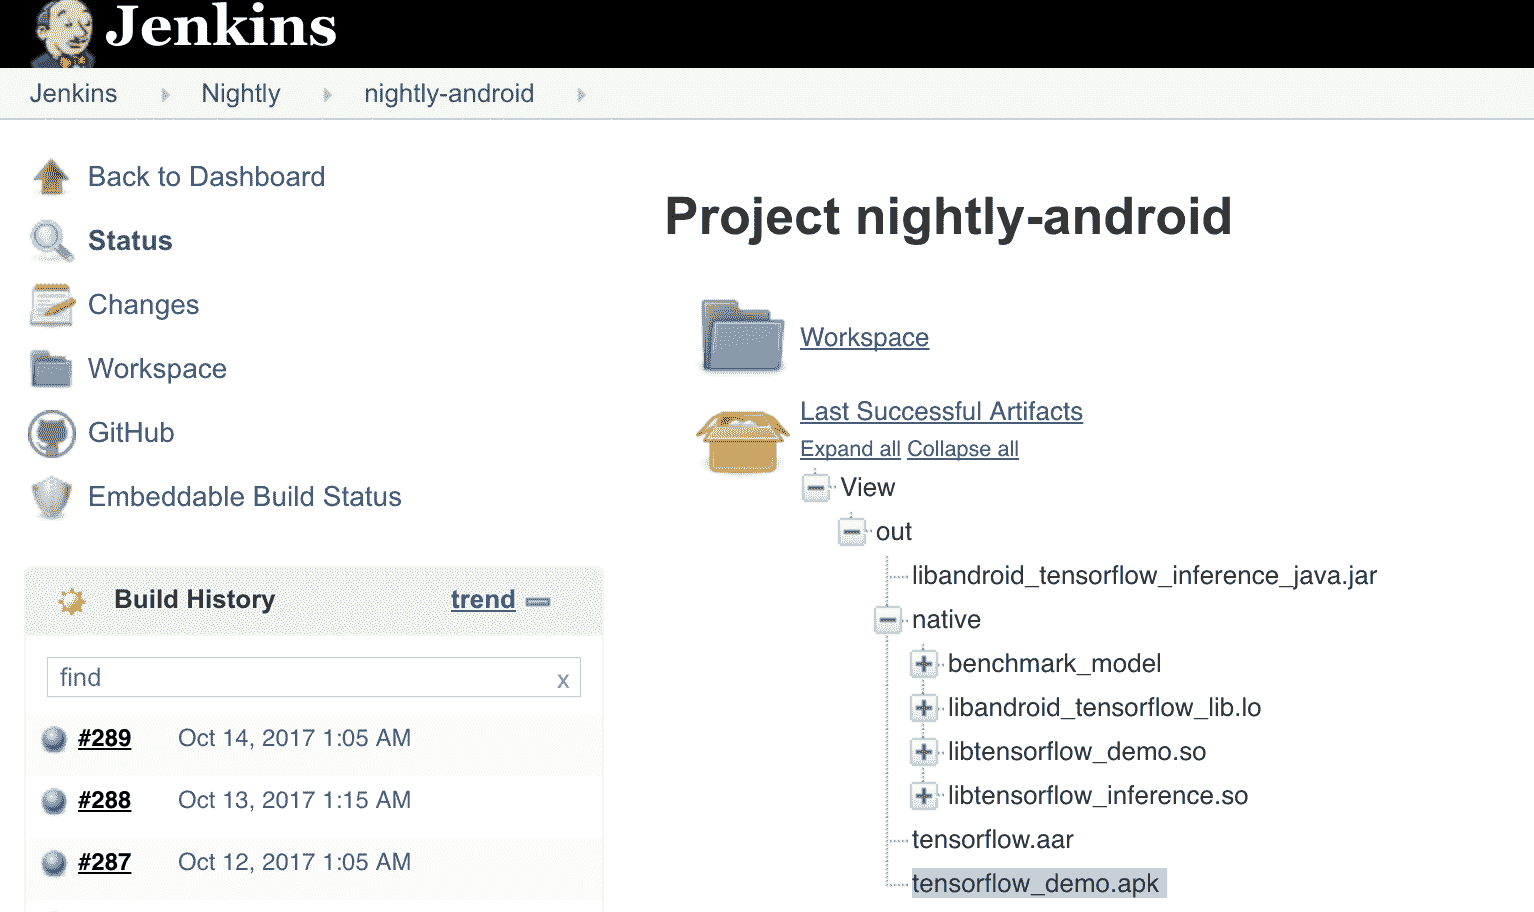The height and width of the screenshot is (912, 1534).
Task: Open the GitHub link
Action: pyautogui.click(x=131, y=433)
